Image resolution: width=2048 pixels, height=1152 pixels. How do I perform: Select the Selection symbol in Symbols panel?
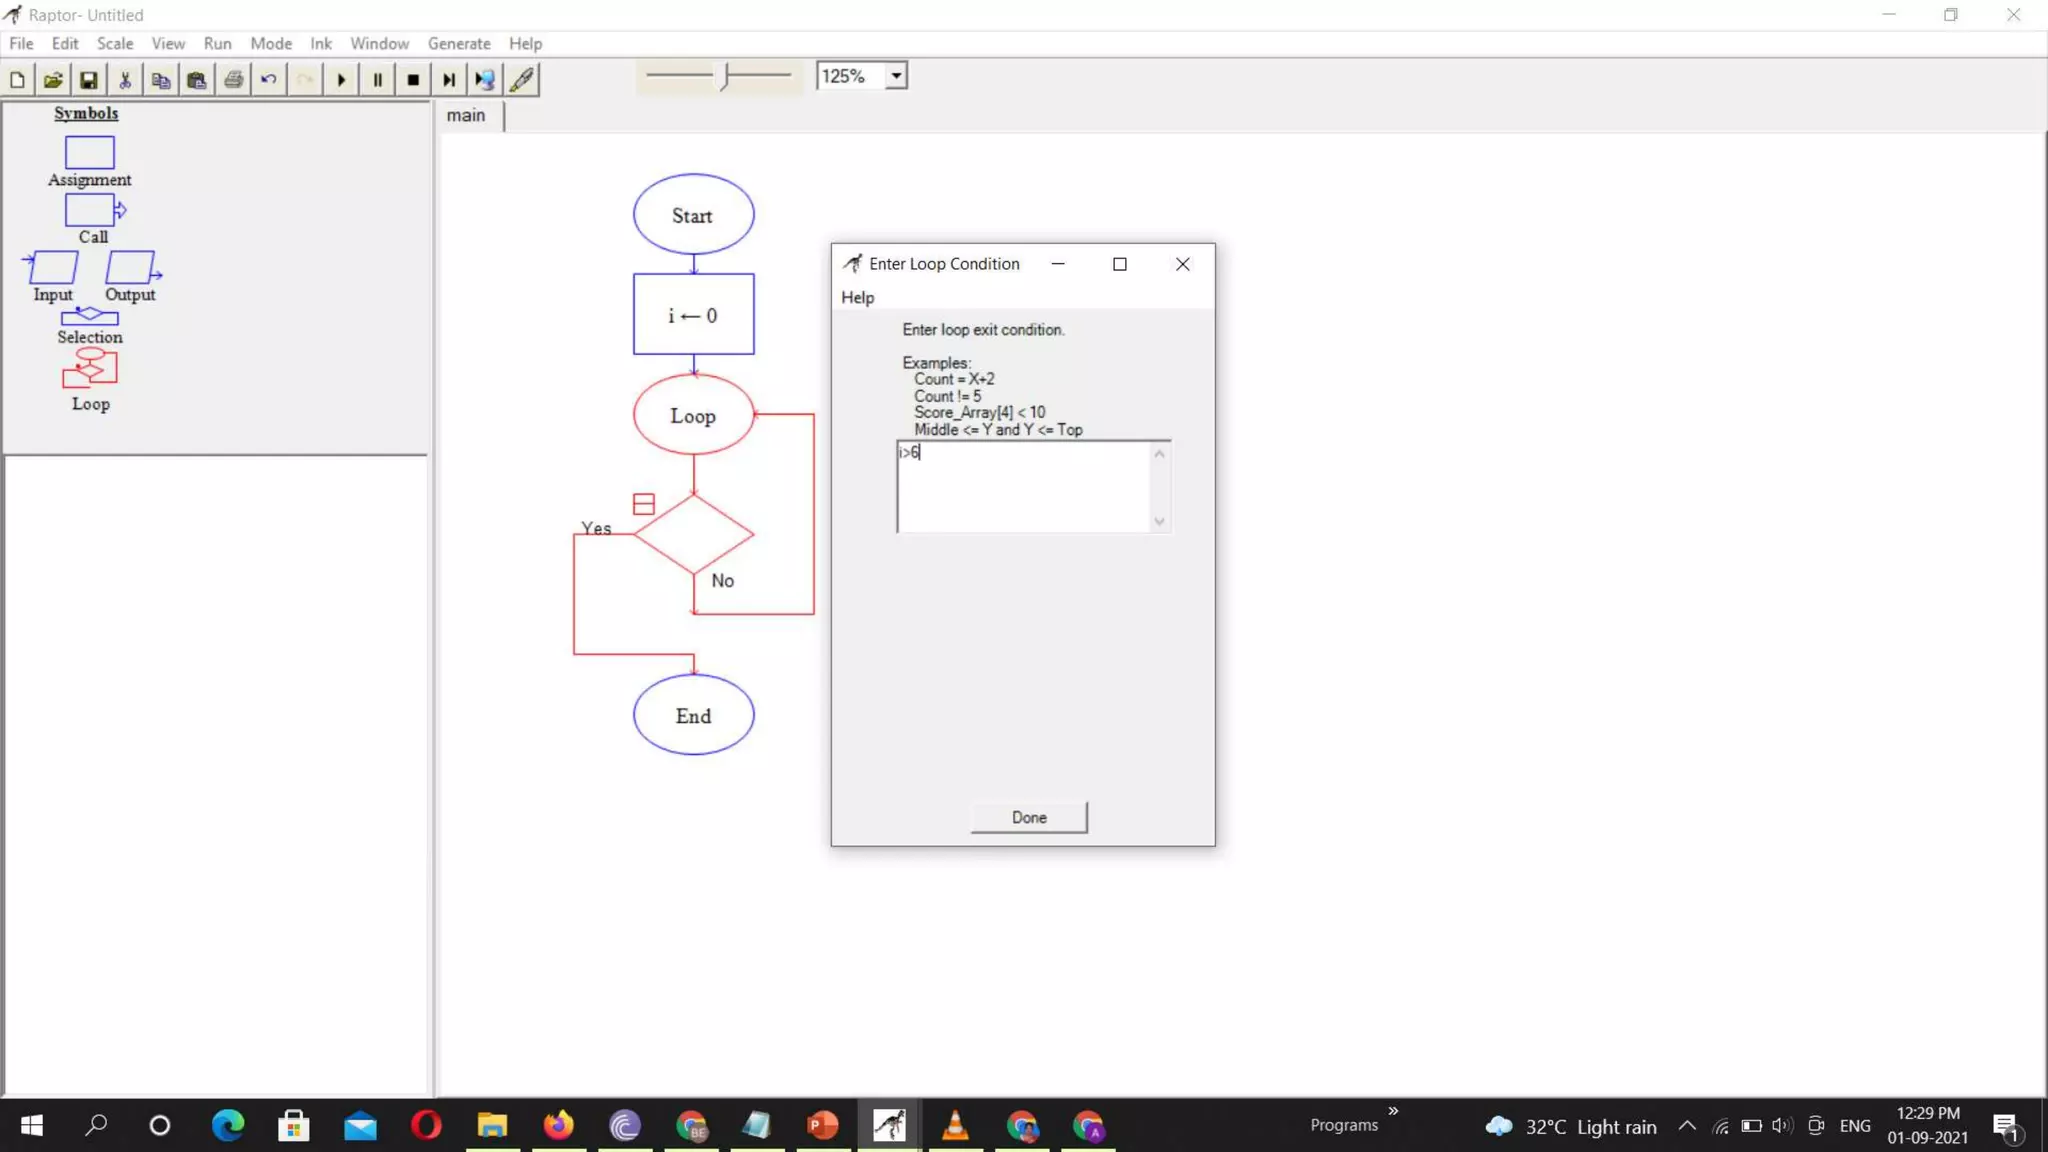click(x=89, y=317)
